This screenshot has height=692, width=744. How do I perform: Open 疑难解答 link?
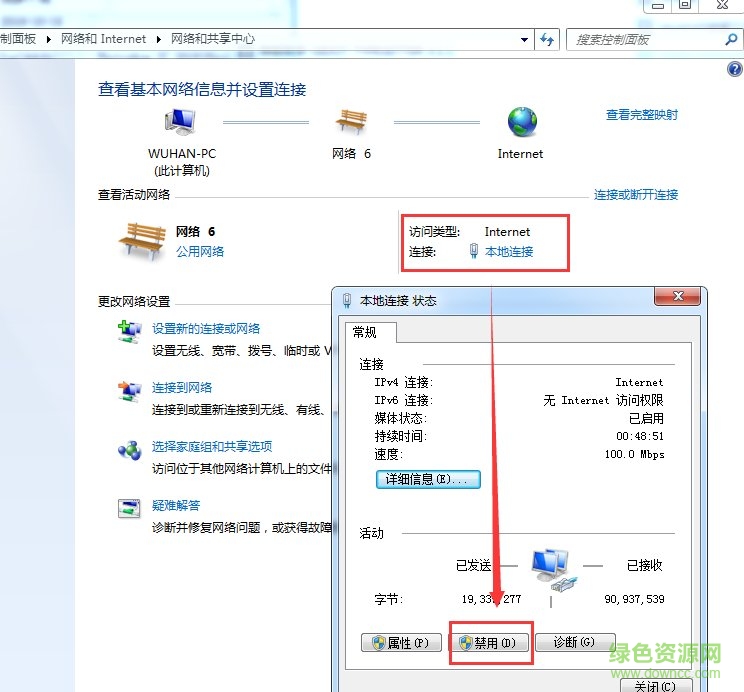tap(176, 505)
